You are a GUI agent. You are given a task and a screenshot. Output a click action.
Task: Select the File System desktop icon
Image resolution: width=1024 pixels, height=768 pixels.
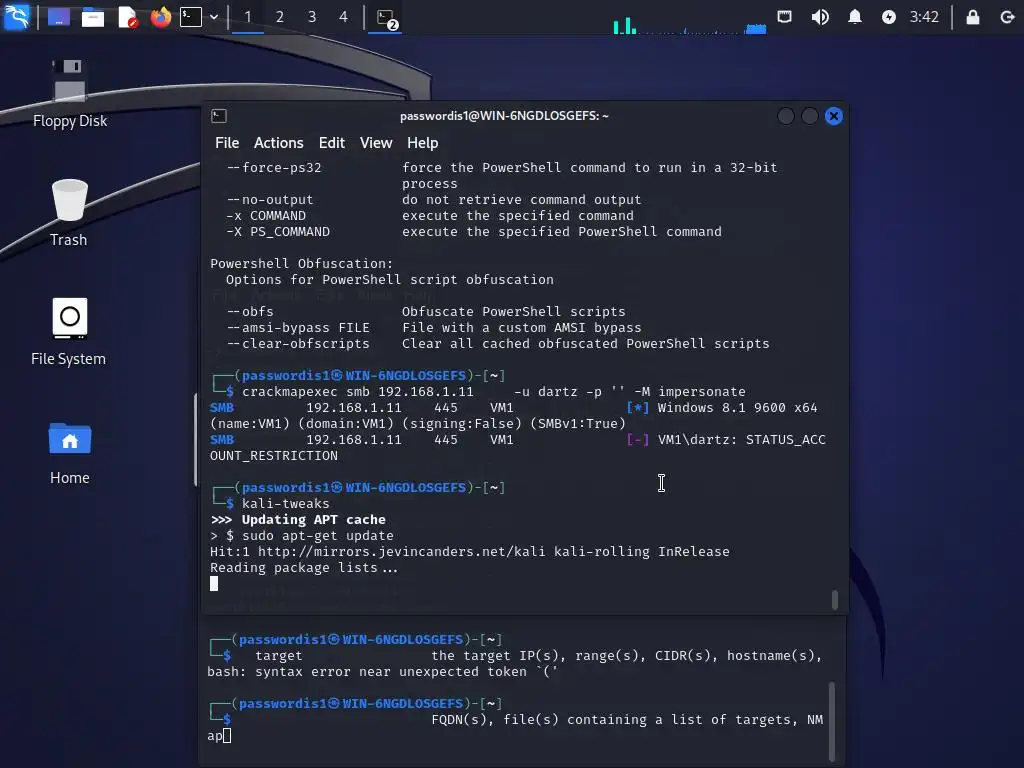(x=69, y=332)
